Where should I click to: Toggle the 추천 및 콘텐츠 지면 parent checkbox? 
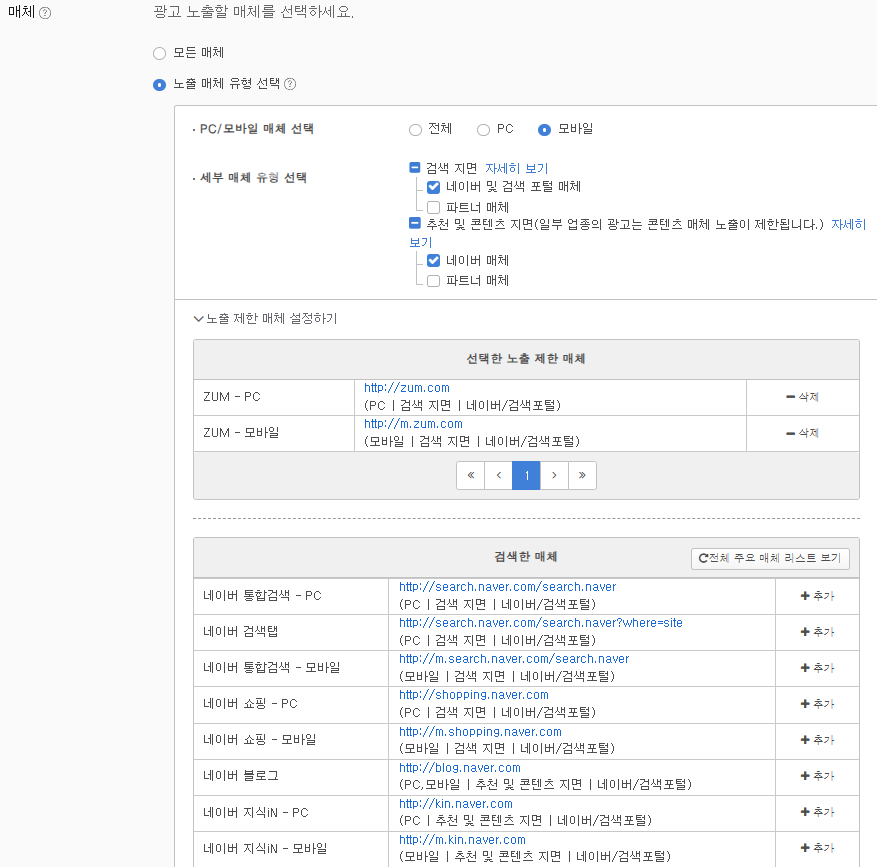415,224
